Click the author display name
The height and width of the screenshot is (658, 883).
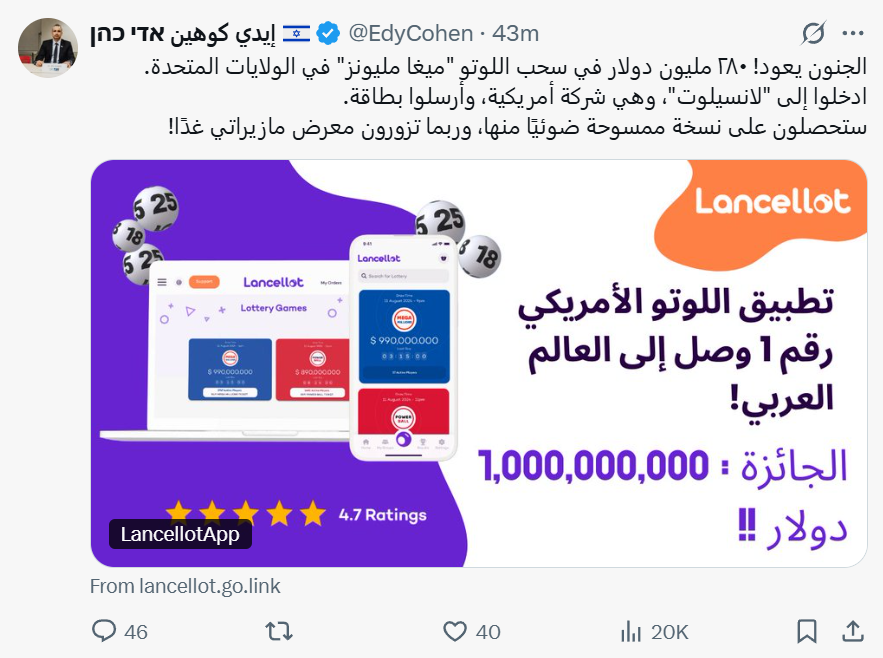(183, 34)
